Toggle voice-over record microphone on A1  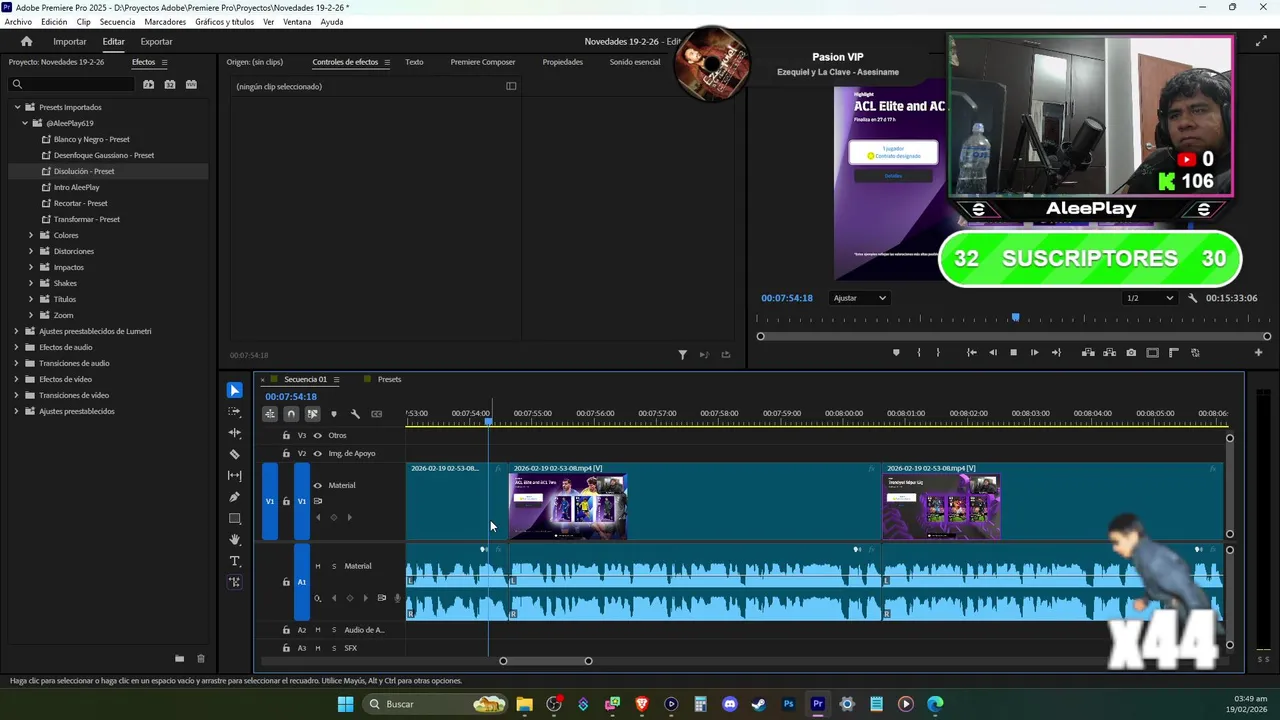coord(397,598)
